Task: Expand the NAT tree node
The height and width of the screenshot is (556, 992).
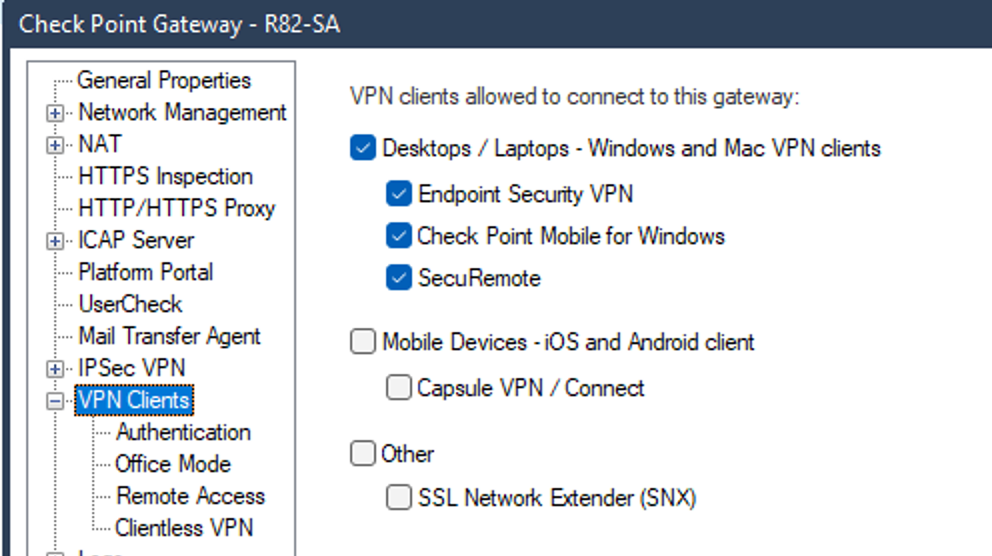Action: (55, 145)
